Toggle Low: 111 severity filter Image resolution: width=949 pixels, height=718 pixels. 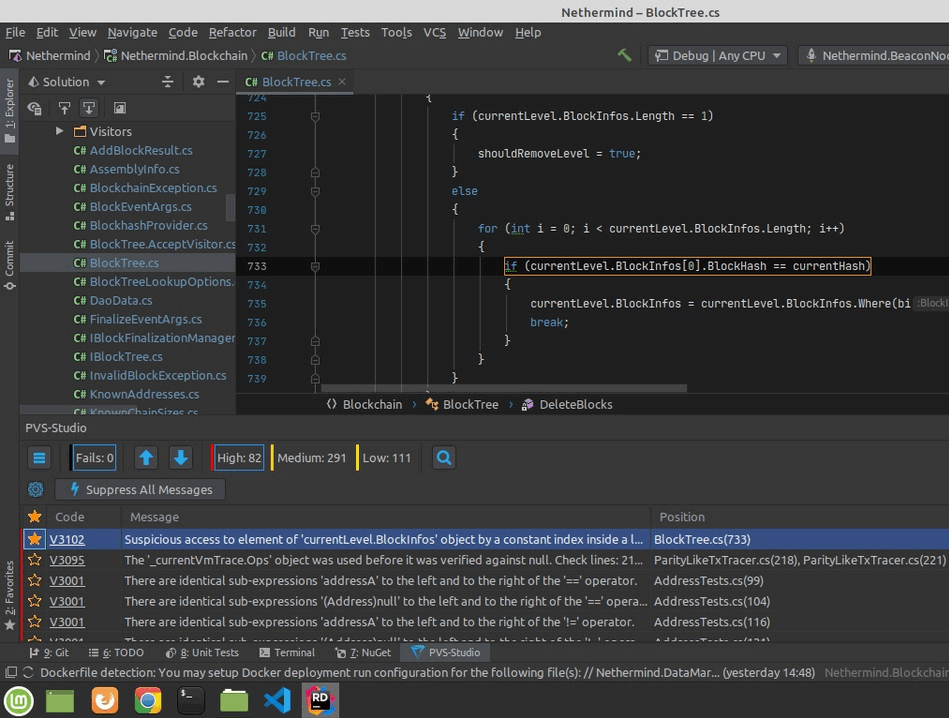tap(385, 458)
